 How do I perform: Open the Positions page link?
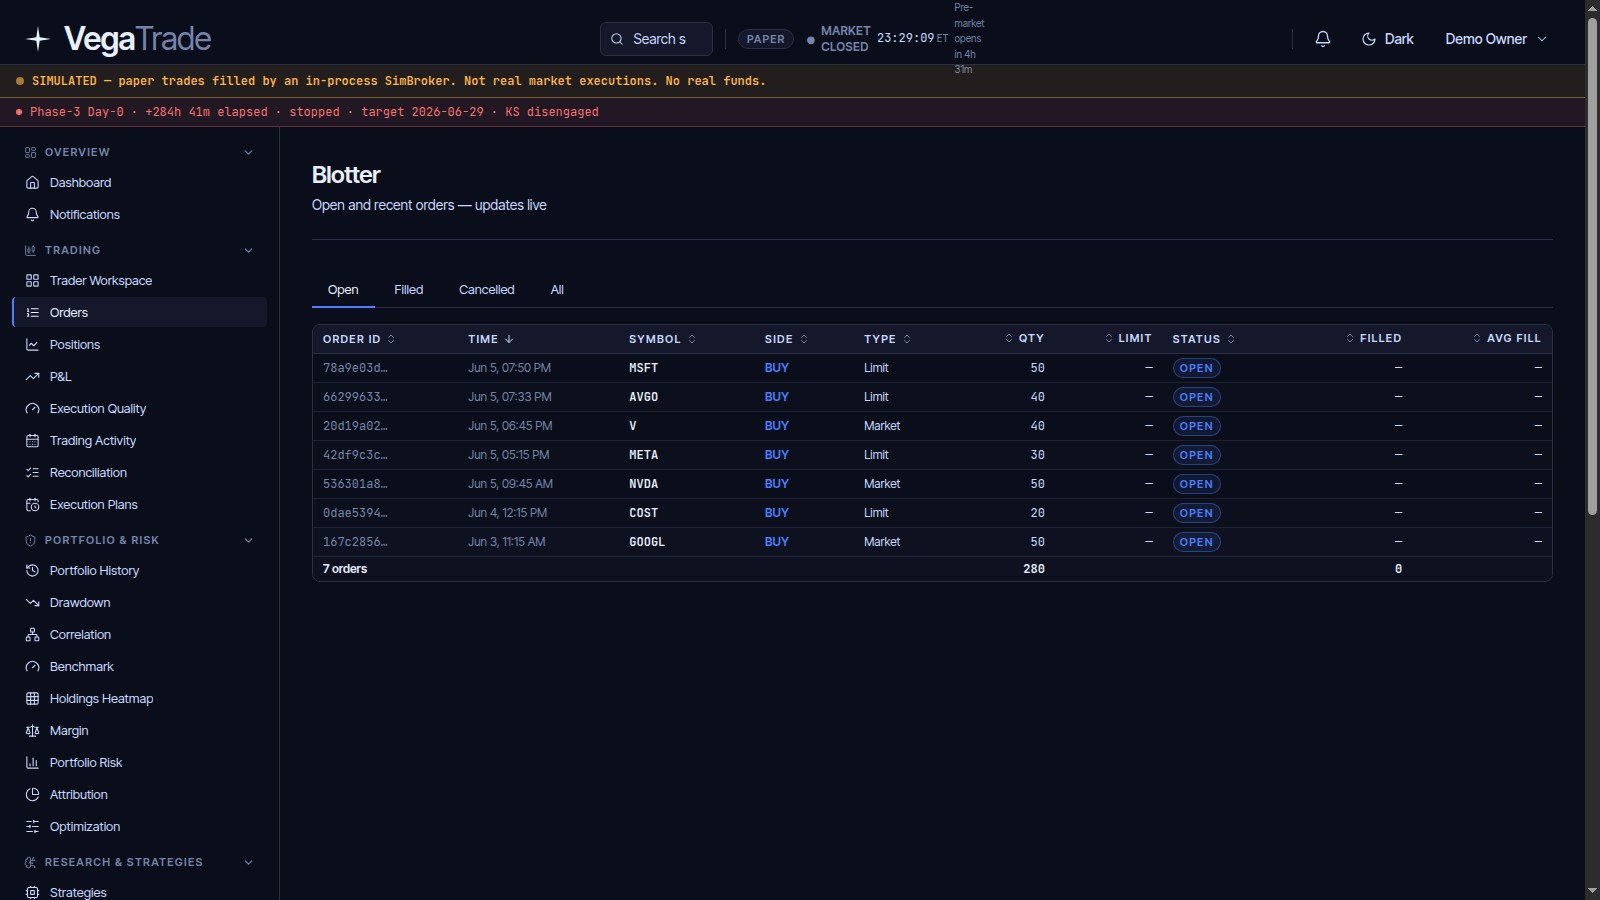coord(75,345)
